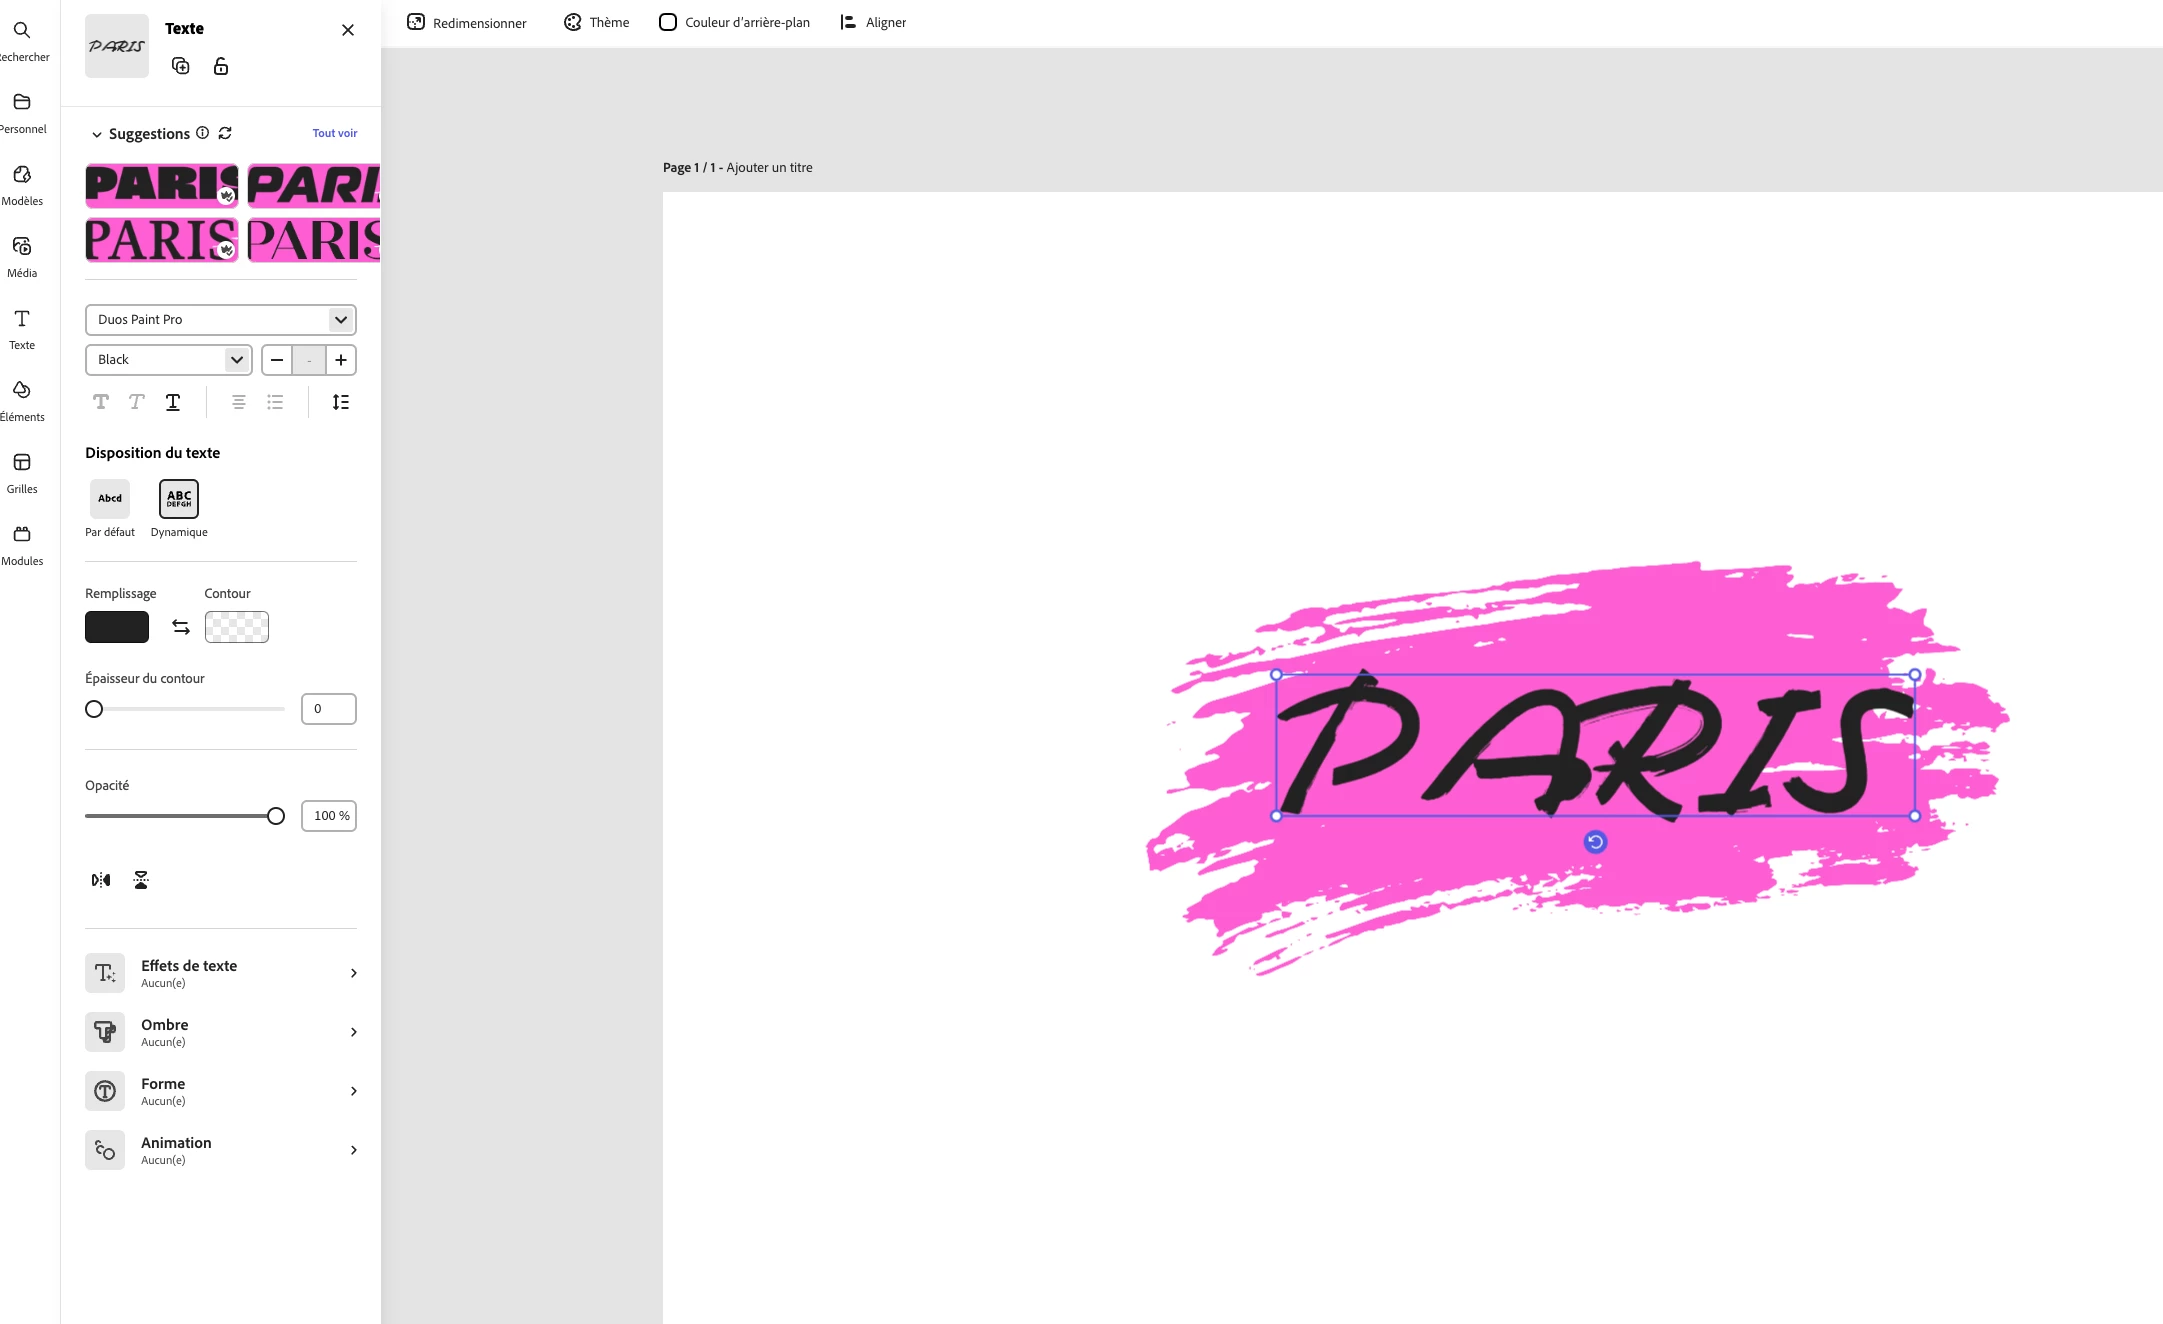The image size is (2163, 1324).
Task: Open the Duos Paint Pro font dropdown
Action: pos(221,320)
